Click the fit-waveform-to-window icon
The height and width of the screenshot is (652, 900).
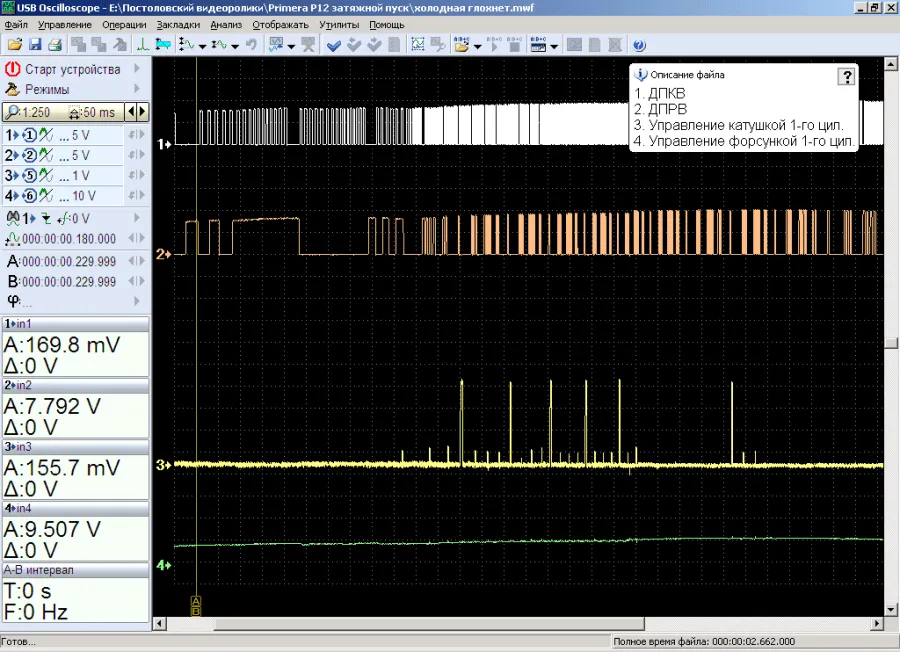tap(418, 44)
